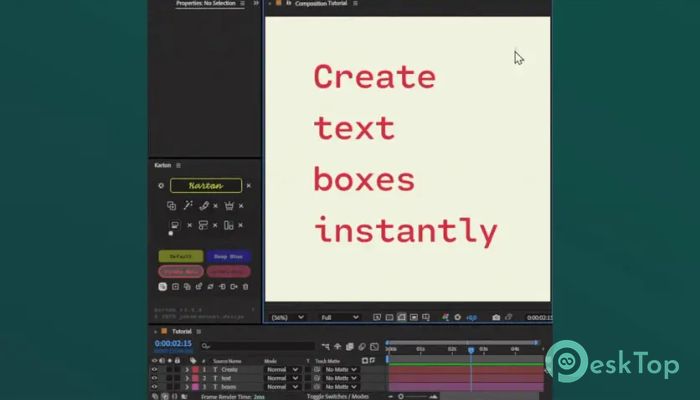Click the Kartan settings gear icon

161,185
